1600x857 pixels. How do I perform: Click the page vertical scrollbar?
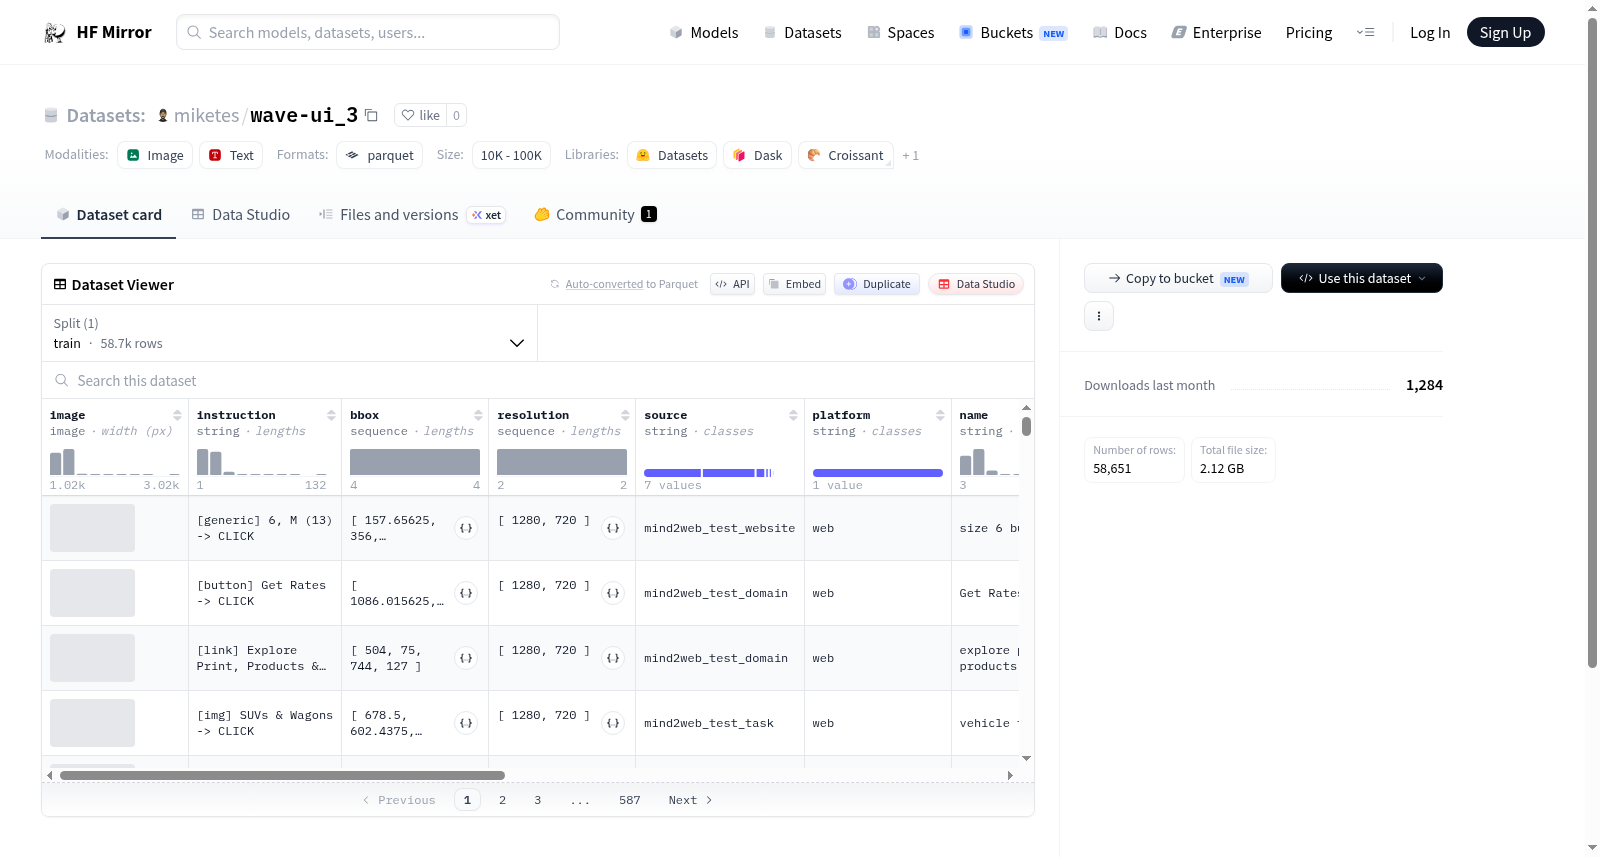click(1592, 342)
